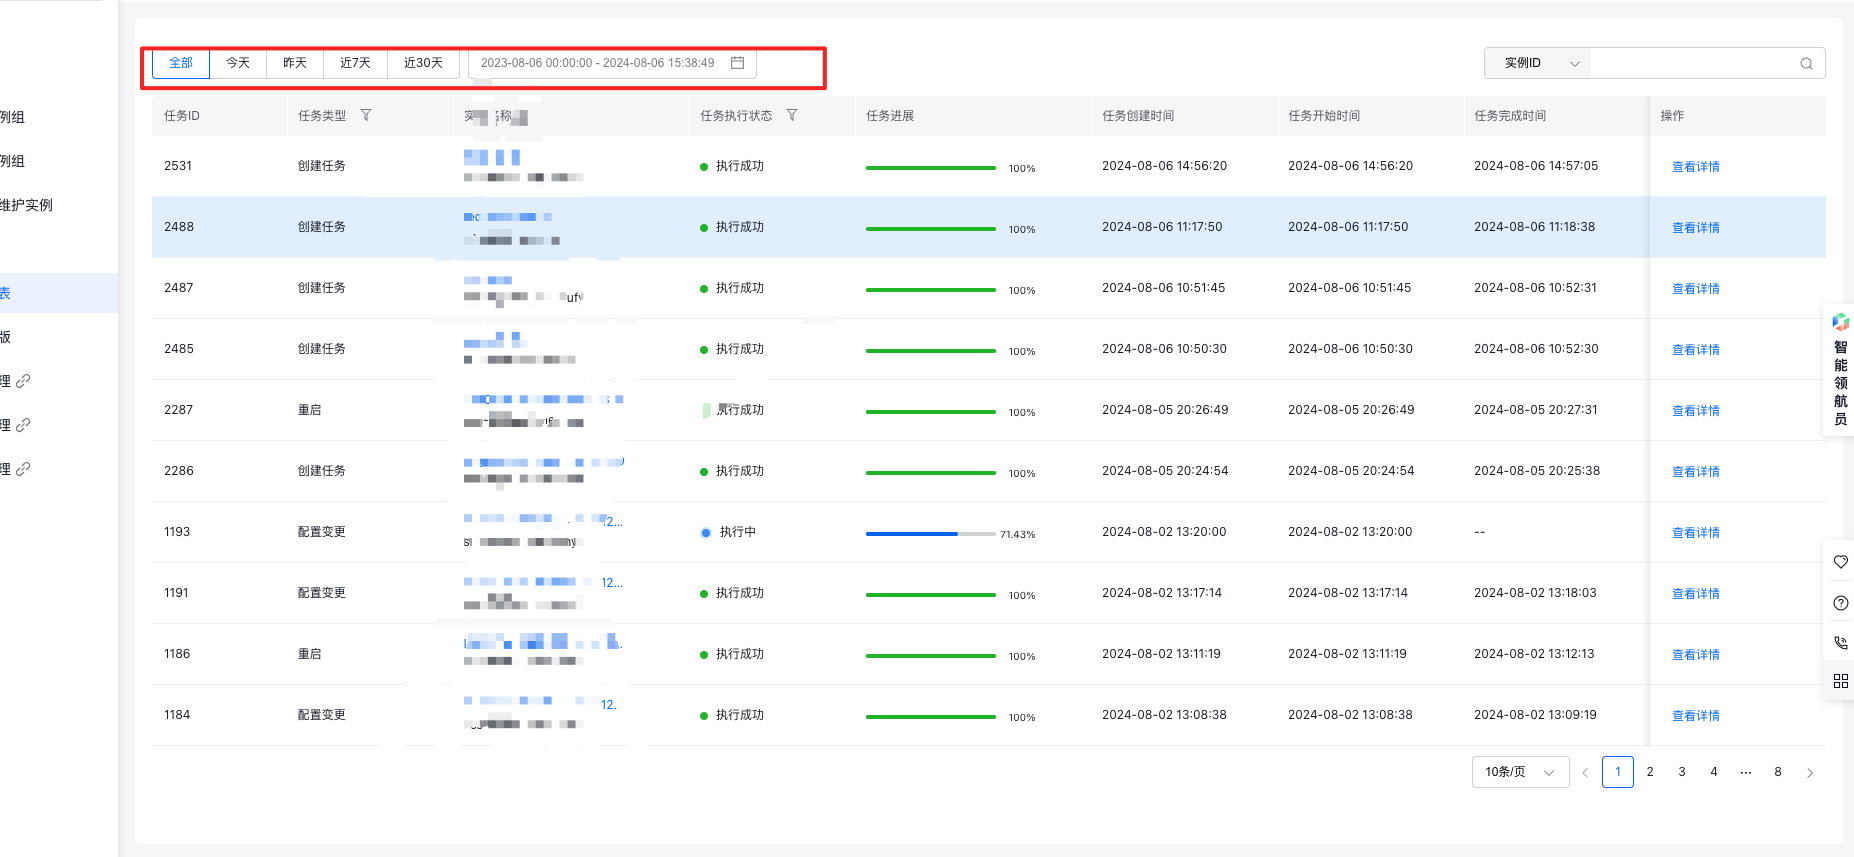Screen dimensions: 1854x857
Task: Click the 配置变更 type in row 1191
Action: [322, 593]
